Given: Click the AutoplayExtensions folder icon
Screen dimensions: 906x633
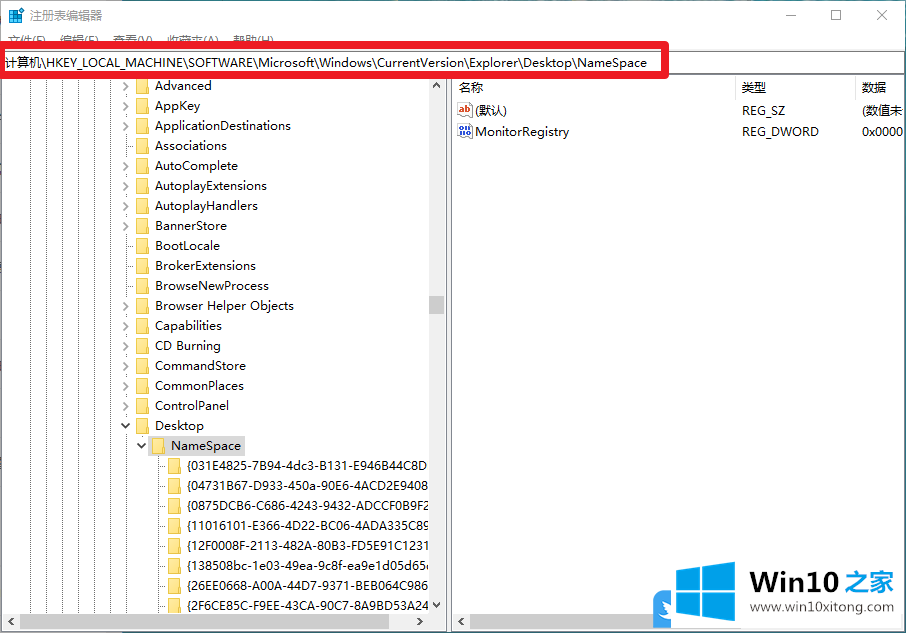Looking at the screenshot, I should click(x=142, y=187).
